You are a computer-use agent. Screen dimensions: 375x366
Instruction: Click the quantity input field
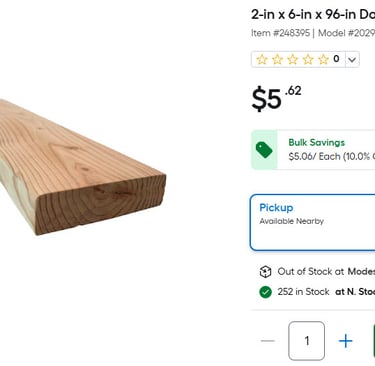tap(307, 341)
